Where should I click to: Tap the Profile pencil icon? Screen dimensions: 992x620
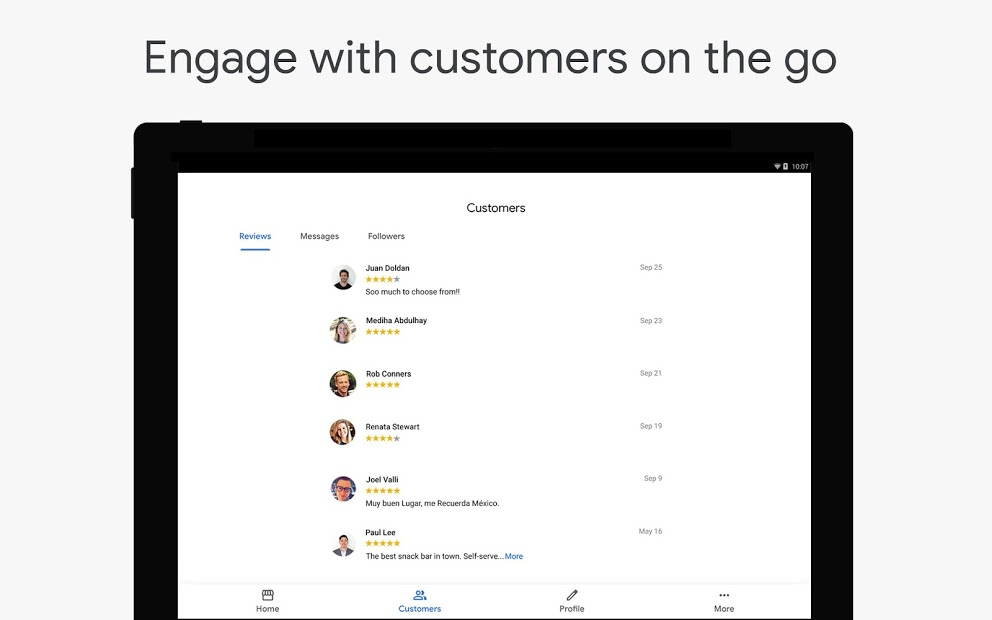click(x=571, y=595)
